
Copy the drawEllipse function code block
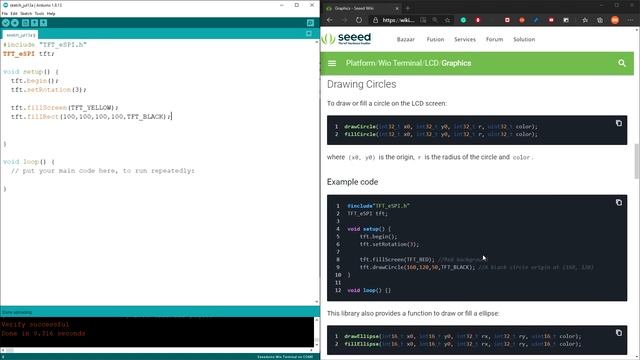pyautogui.click(x=619, y=333)
